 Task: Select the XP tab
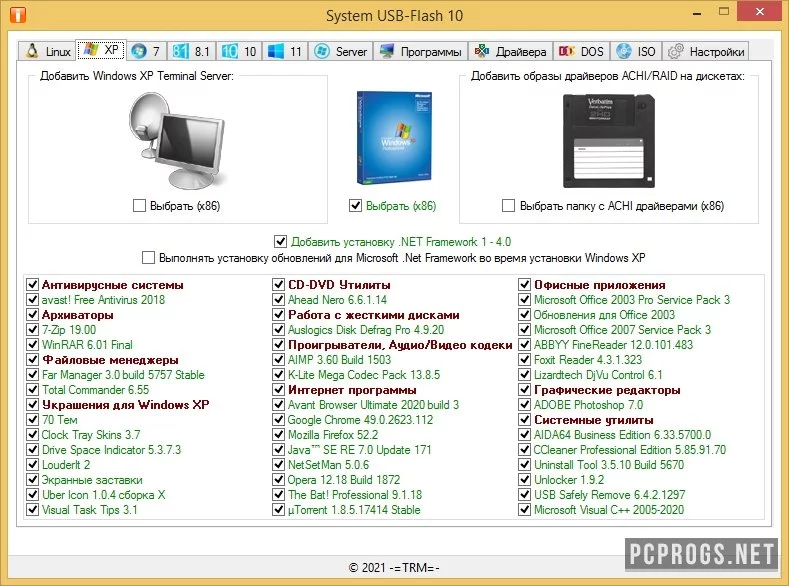101,50
